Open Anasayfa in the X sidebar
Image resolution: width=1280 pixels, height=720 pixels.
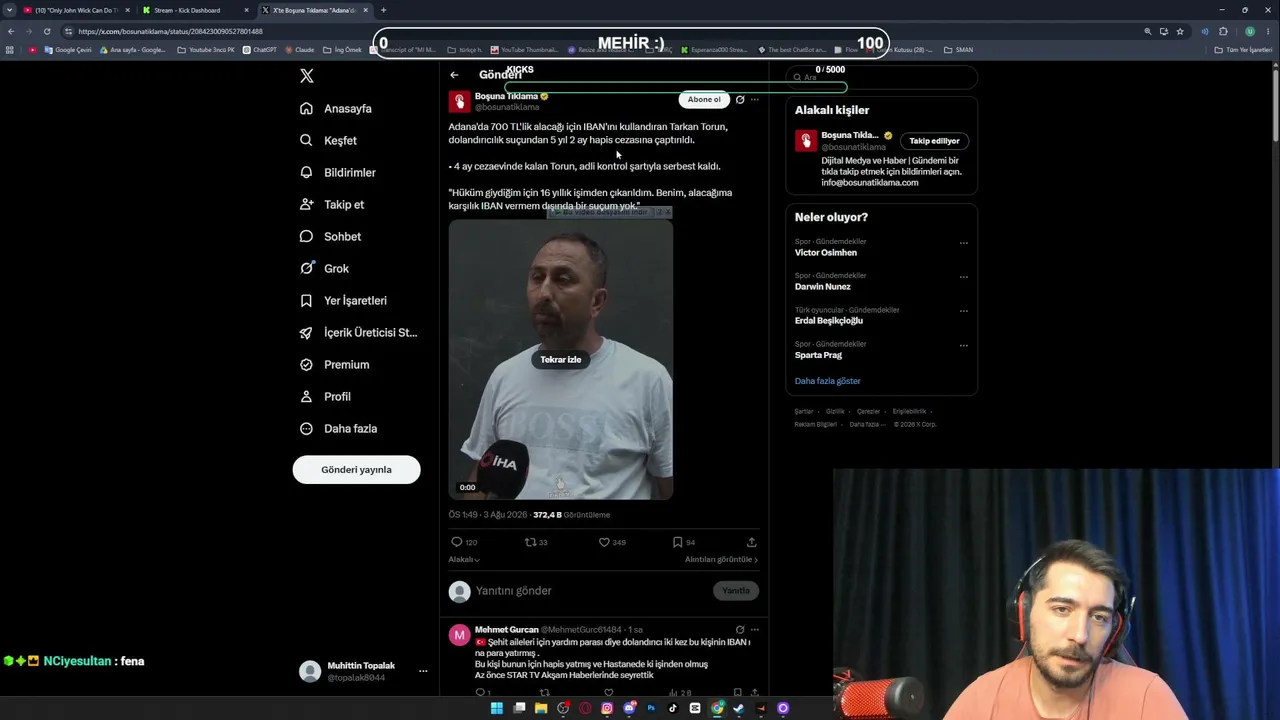click(336, 109)
